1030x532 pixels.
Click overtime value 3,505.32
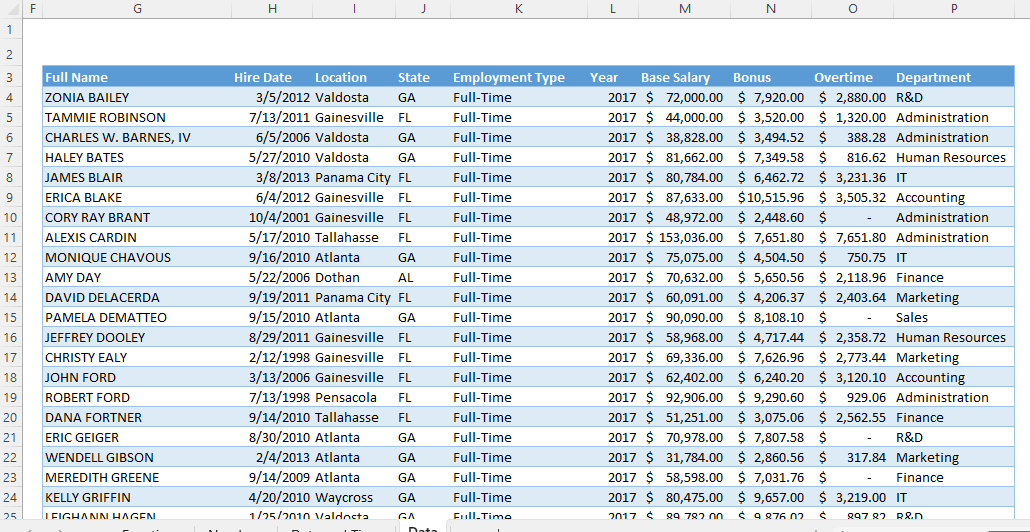click(x=853, y=198)
